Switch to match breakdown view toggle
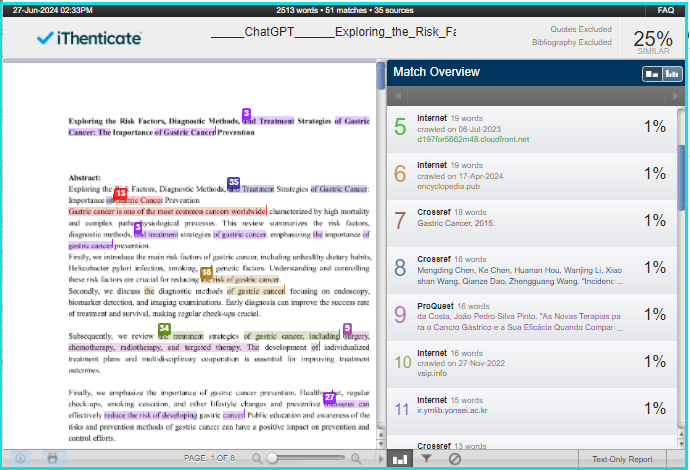690x470 pixels. point(652,74)
